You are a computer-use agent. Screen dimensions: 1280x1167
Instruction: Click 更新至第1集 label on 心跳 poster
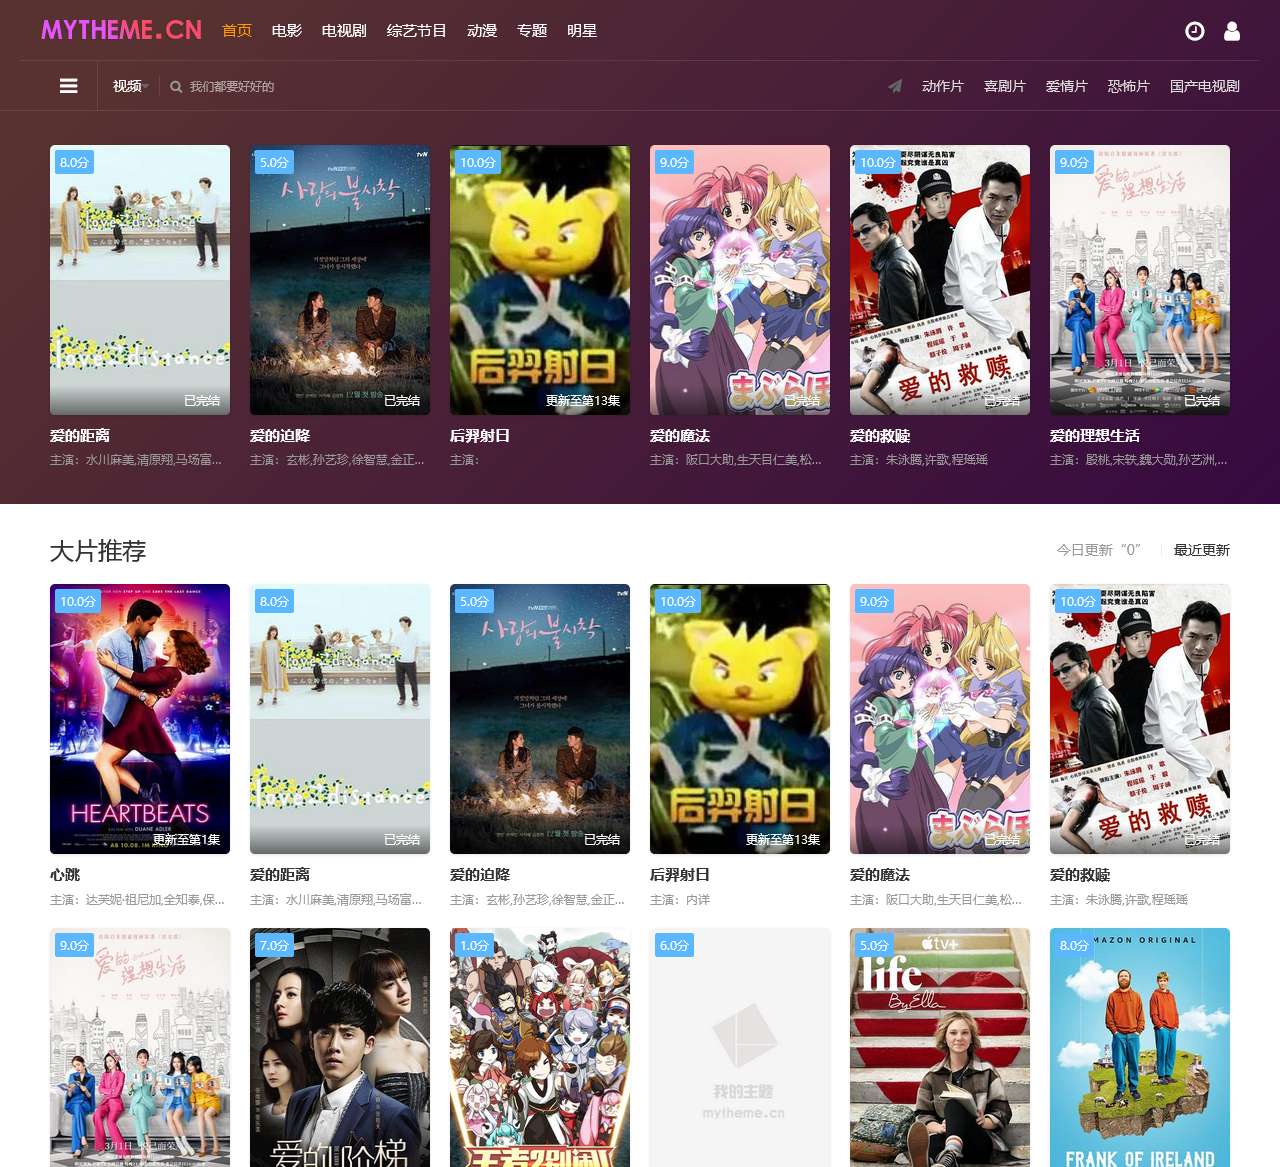(186, 840)
